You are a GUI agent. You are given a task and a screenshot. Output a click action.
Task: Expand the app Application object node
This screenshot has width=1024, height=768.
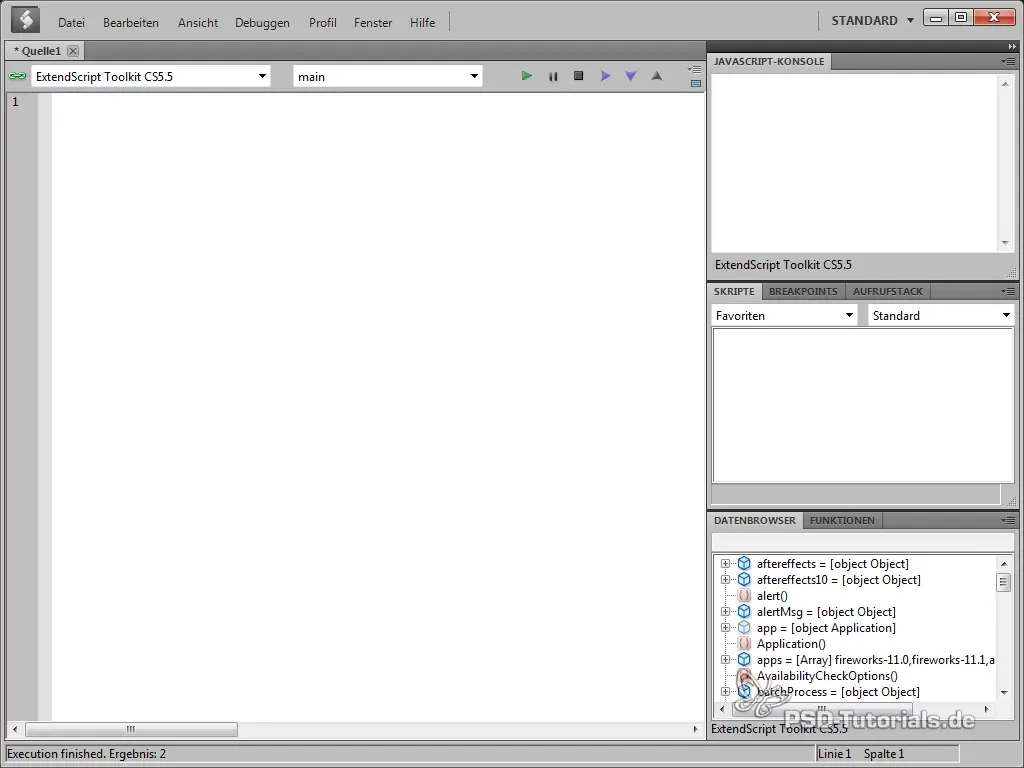click(725, 628)
